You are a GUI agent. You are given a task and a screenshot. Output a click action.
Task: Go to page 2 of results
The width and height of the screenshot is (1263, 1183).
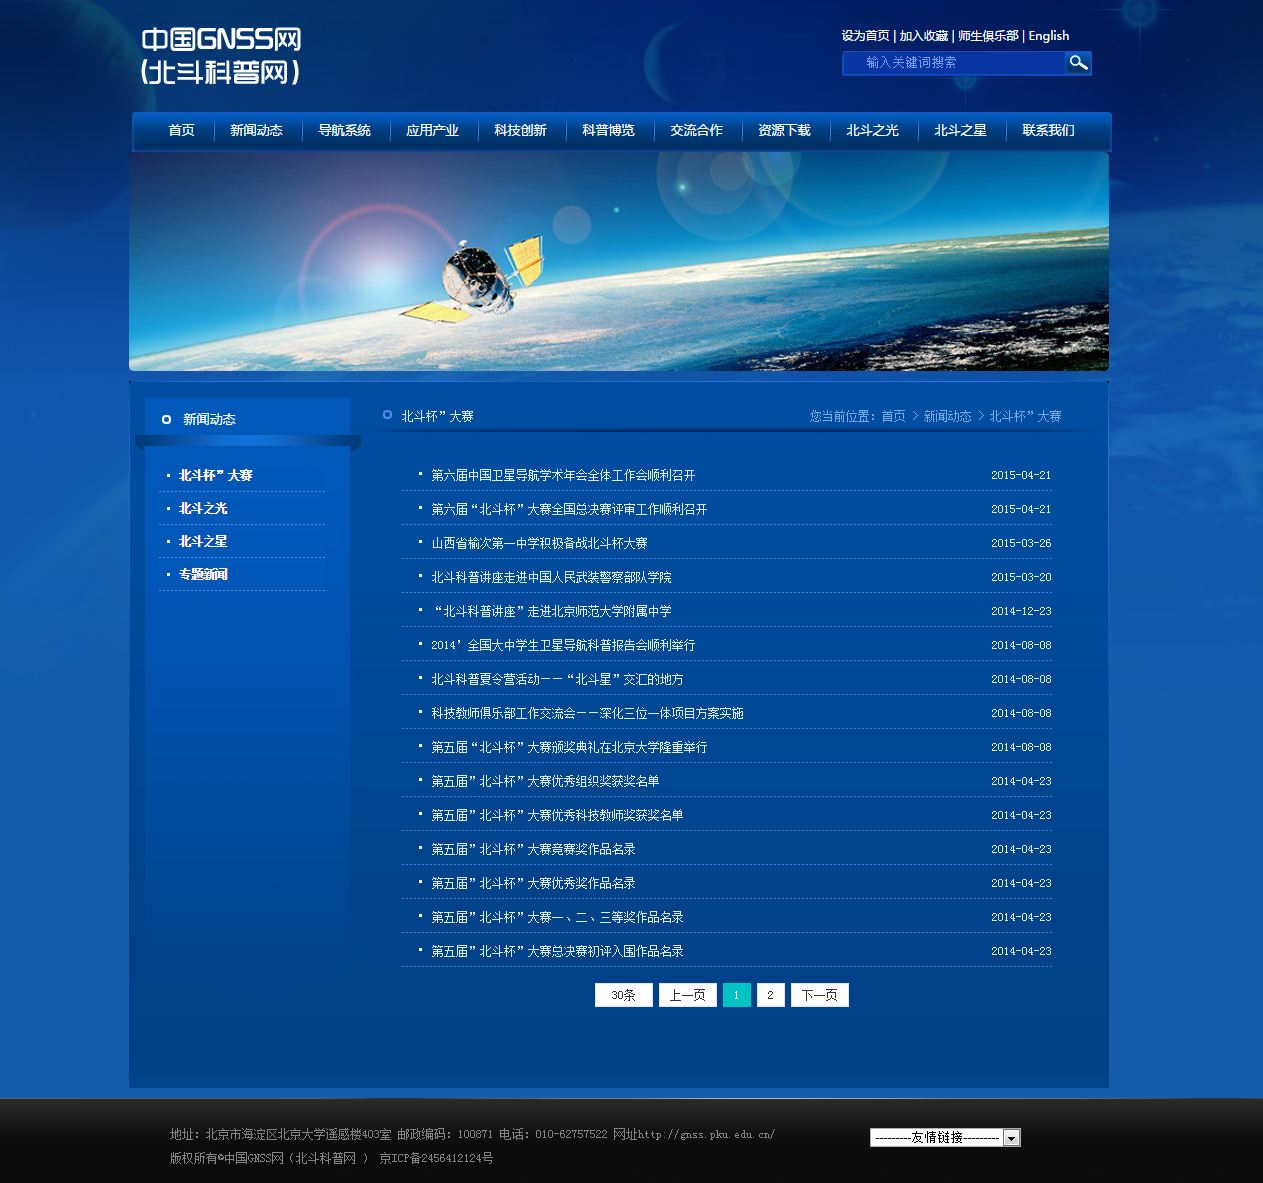pyautogui.click(x=770, y=995)
